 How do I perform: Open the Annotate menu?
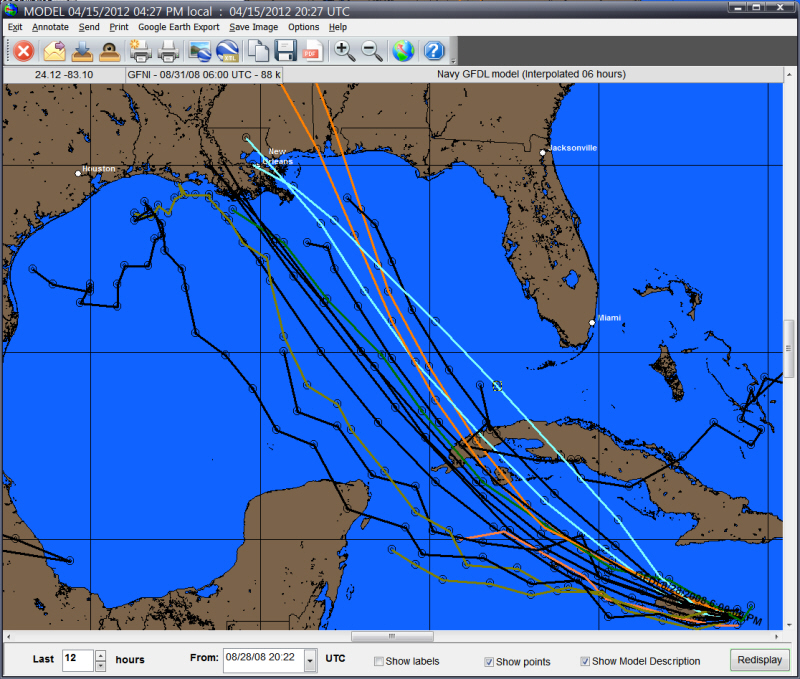50,27
